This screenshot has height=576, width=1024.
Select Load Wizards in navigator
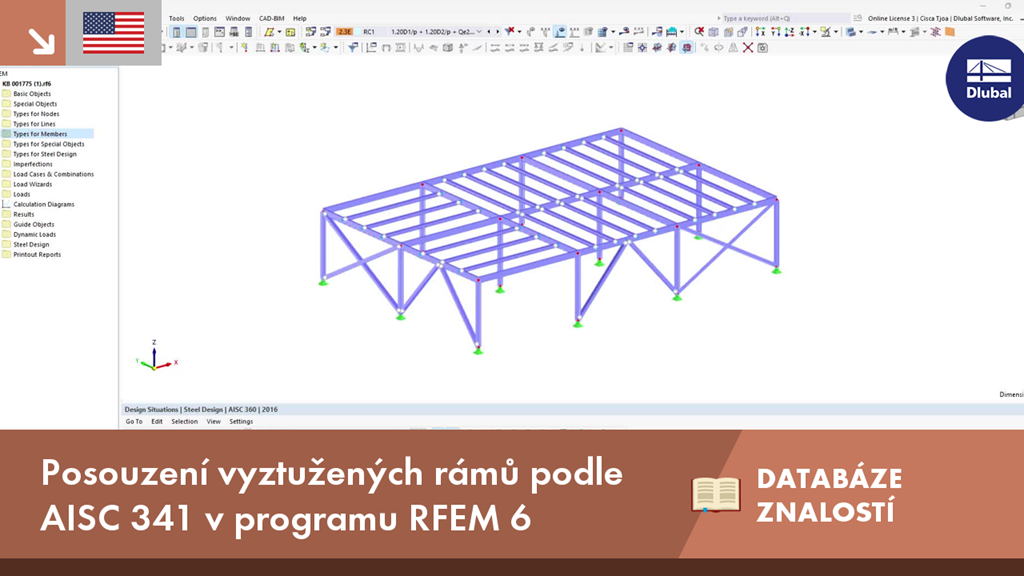[33, 184]
